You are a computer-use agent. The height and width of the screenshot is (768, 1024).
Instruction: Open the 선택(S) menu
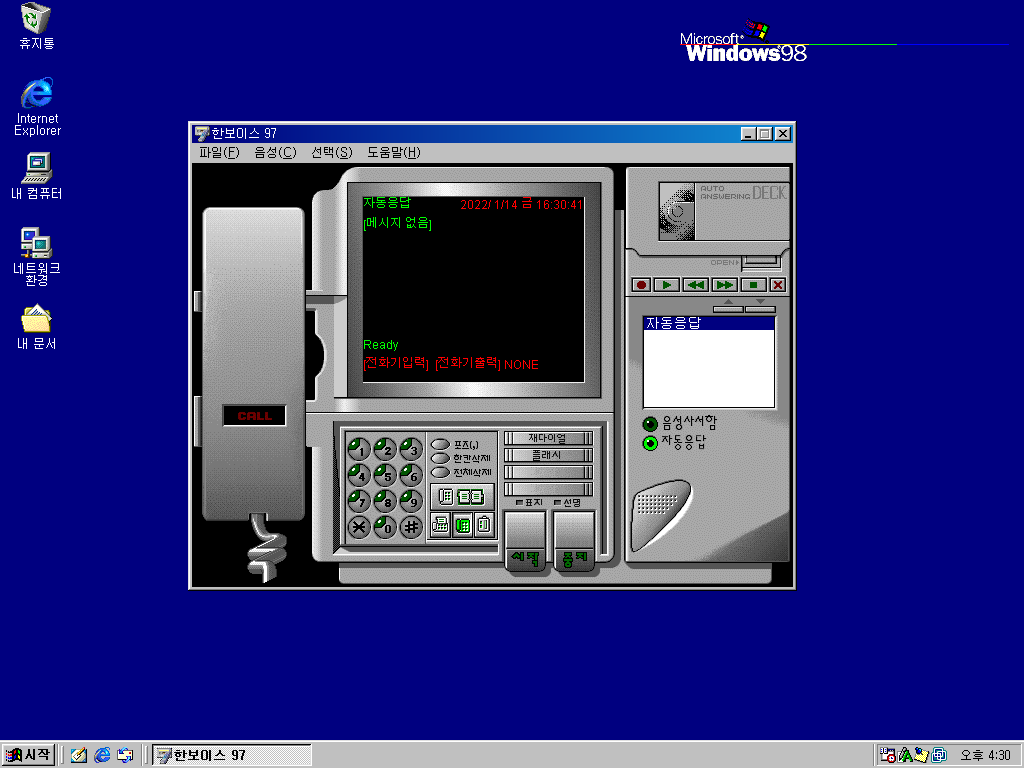332,152
